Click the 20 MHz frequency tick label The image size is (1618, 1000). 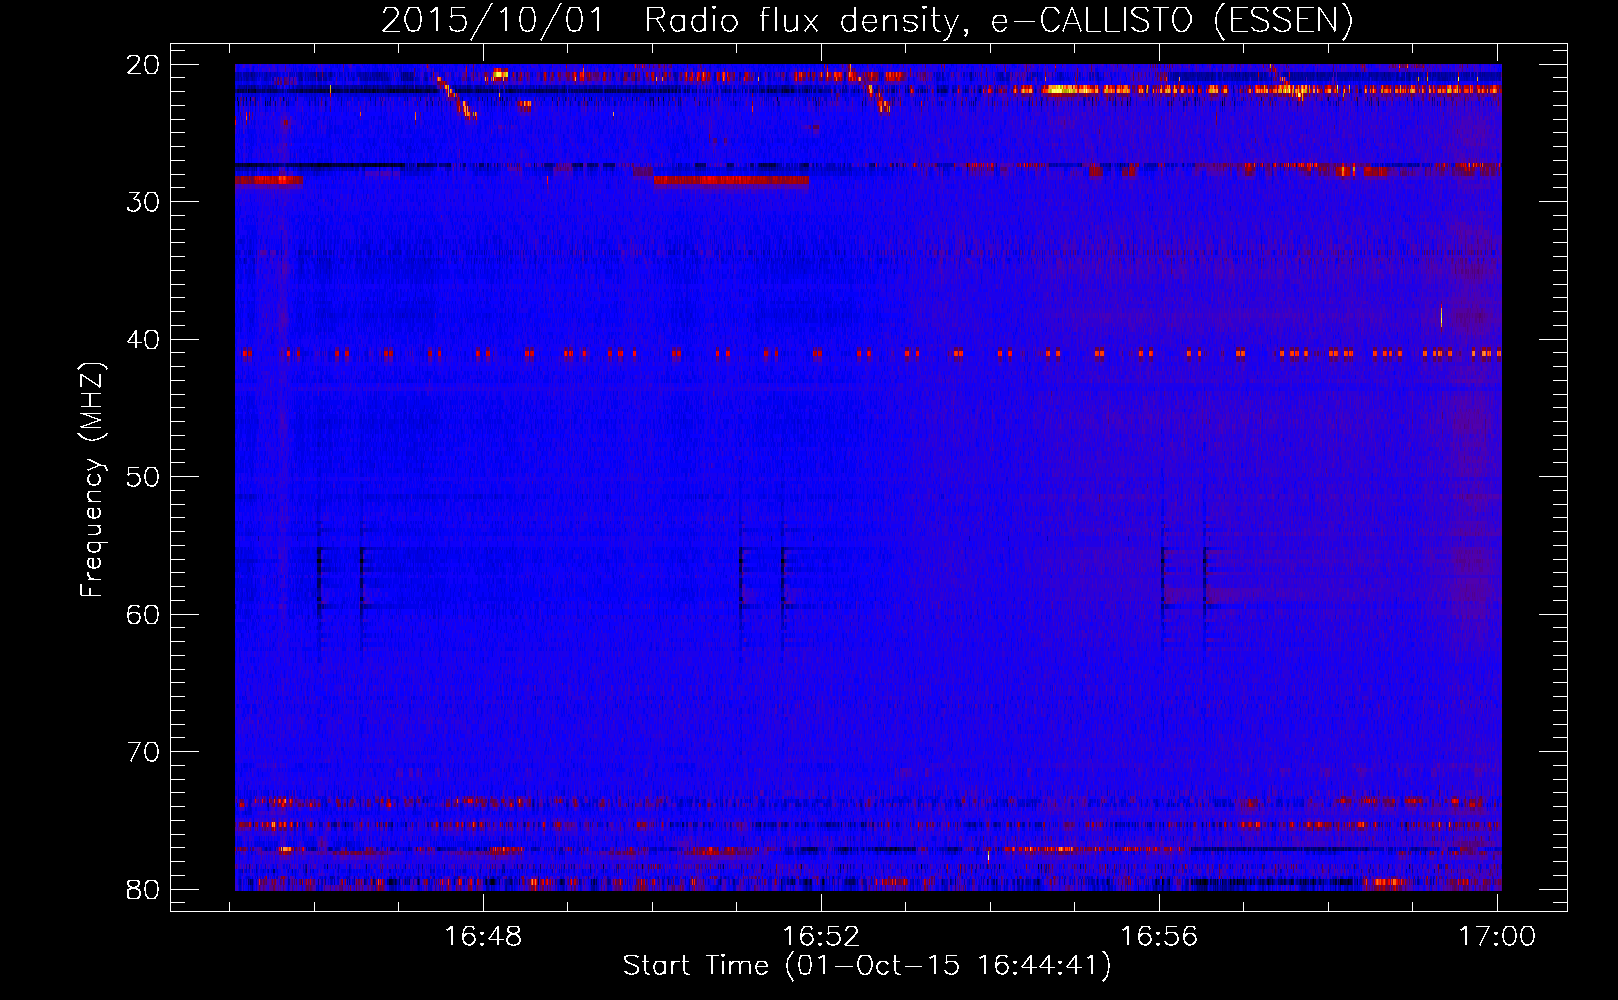click(143, 65)
